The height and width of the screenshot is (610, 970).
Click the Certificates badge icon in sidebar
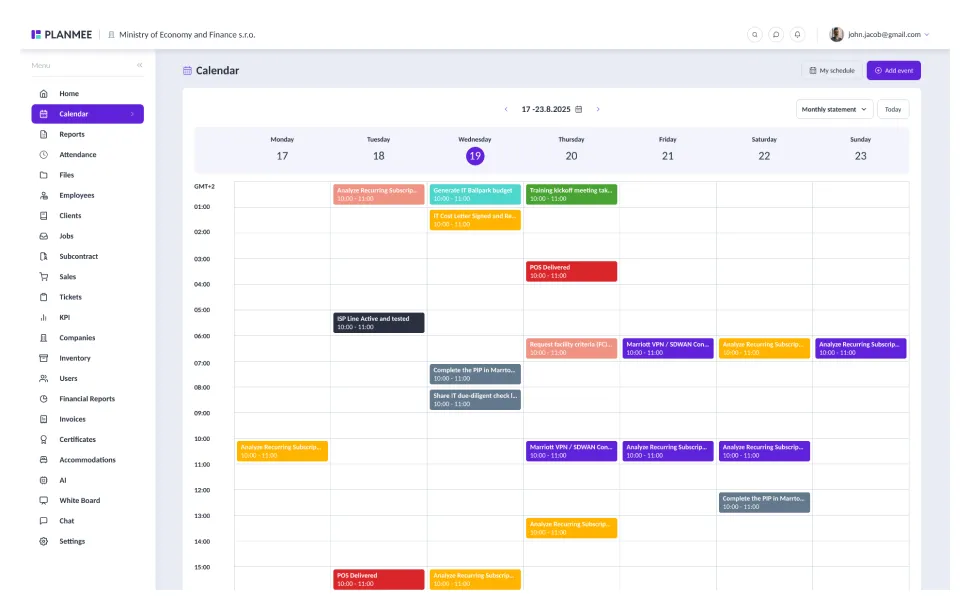(x=43, y=439)
